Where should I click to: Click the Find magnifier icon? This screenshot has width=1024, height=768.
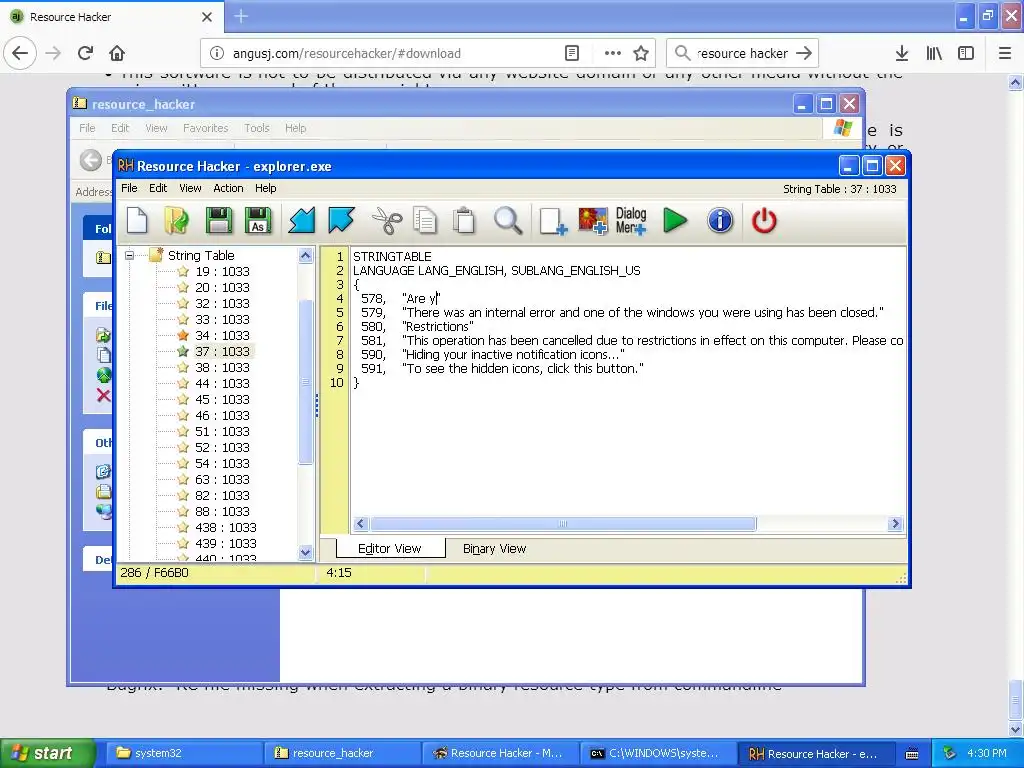[507, 221]
